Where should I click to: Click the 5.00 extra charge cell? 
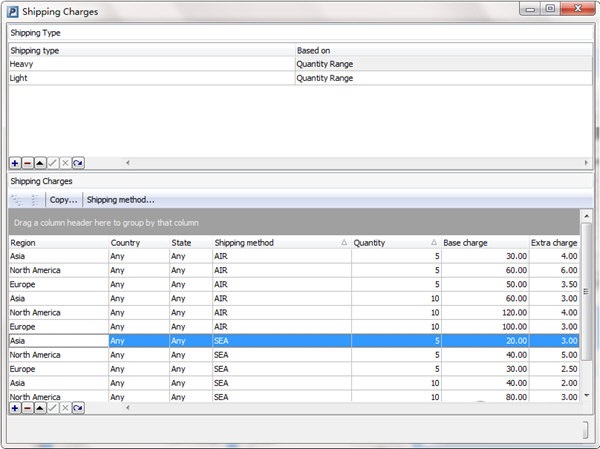coord(554,355)
